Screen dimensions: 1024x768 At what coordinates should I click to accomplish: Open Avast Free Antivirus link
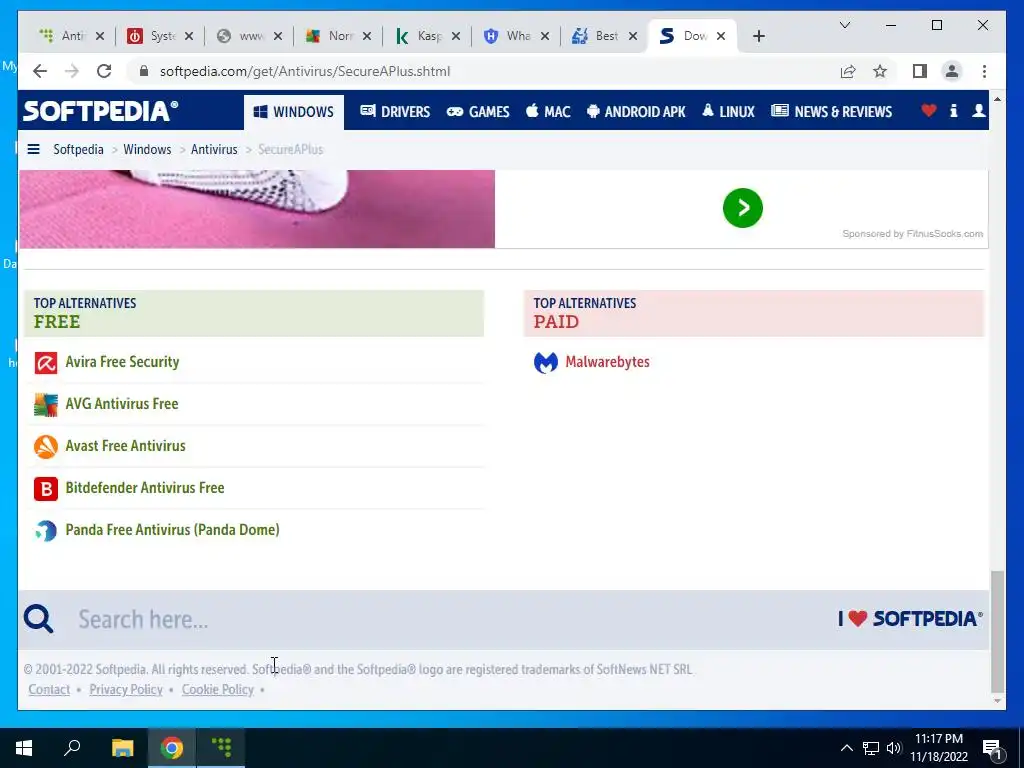125,445
